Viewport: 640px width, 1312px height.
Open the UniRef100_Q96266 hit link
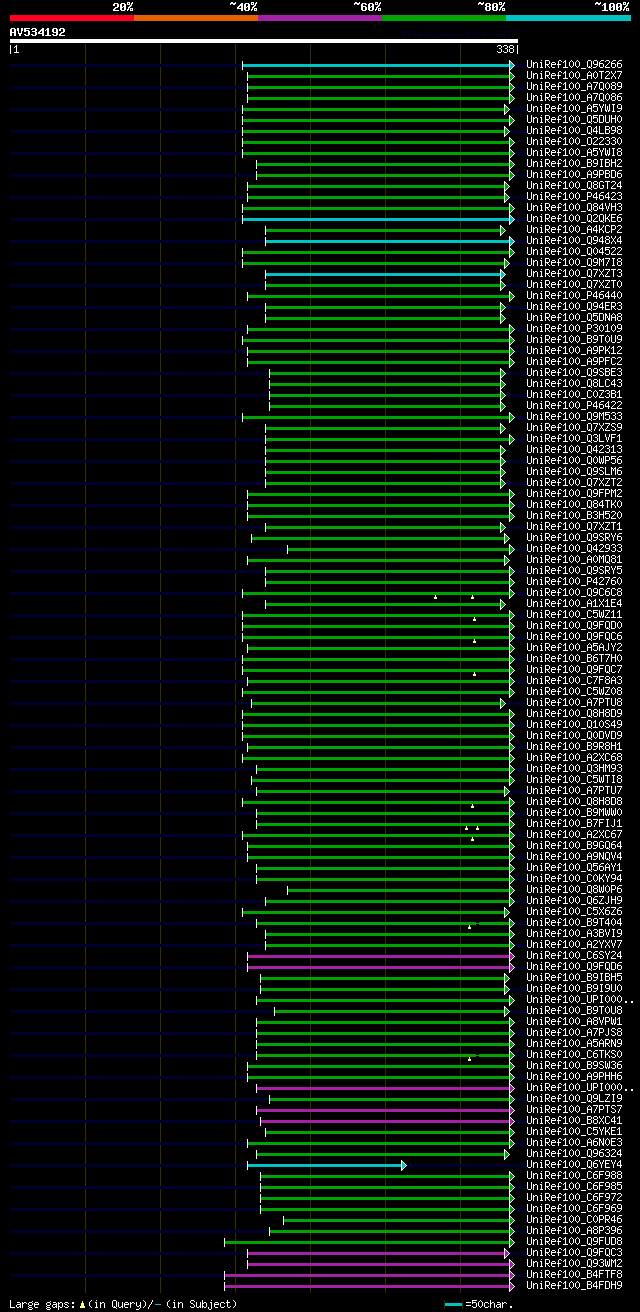click(574, 65)
